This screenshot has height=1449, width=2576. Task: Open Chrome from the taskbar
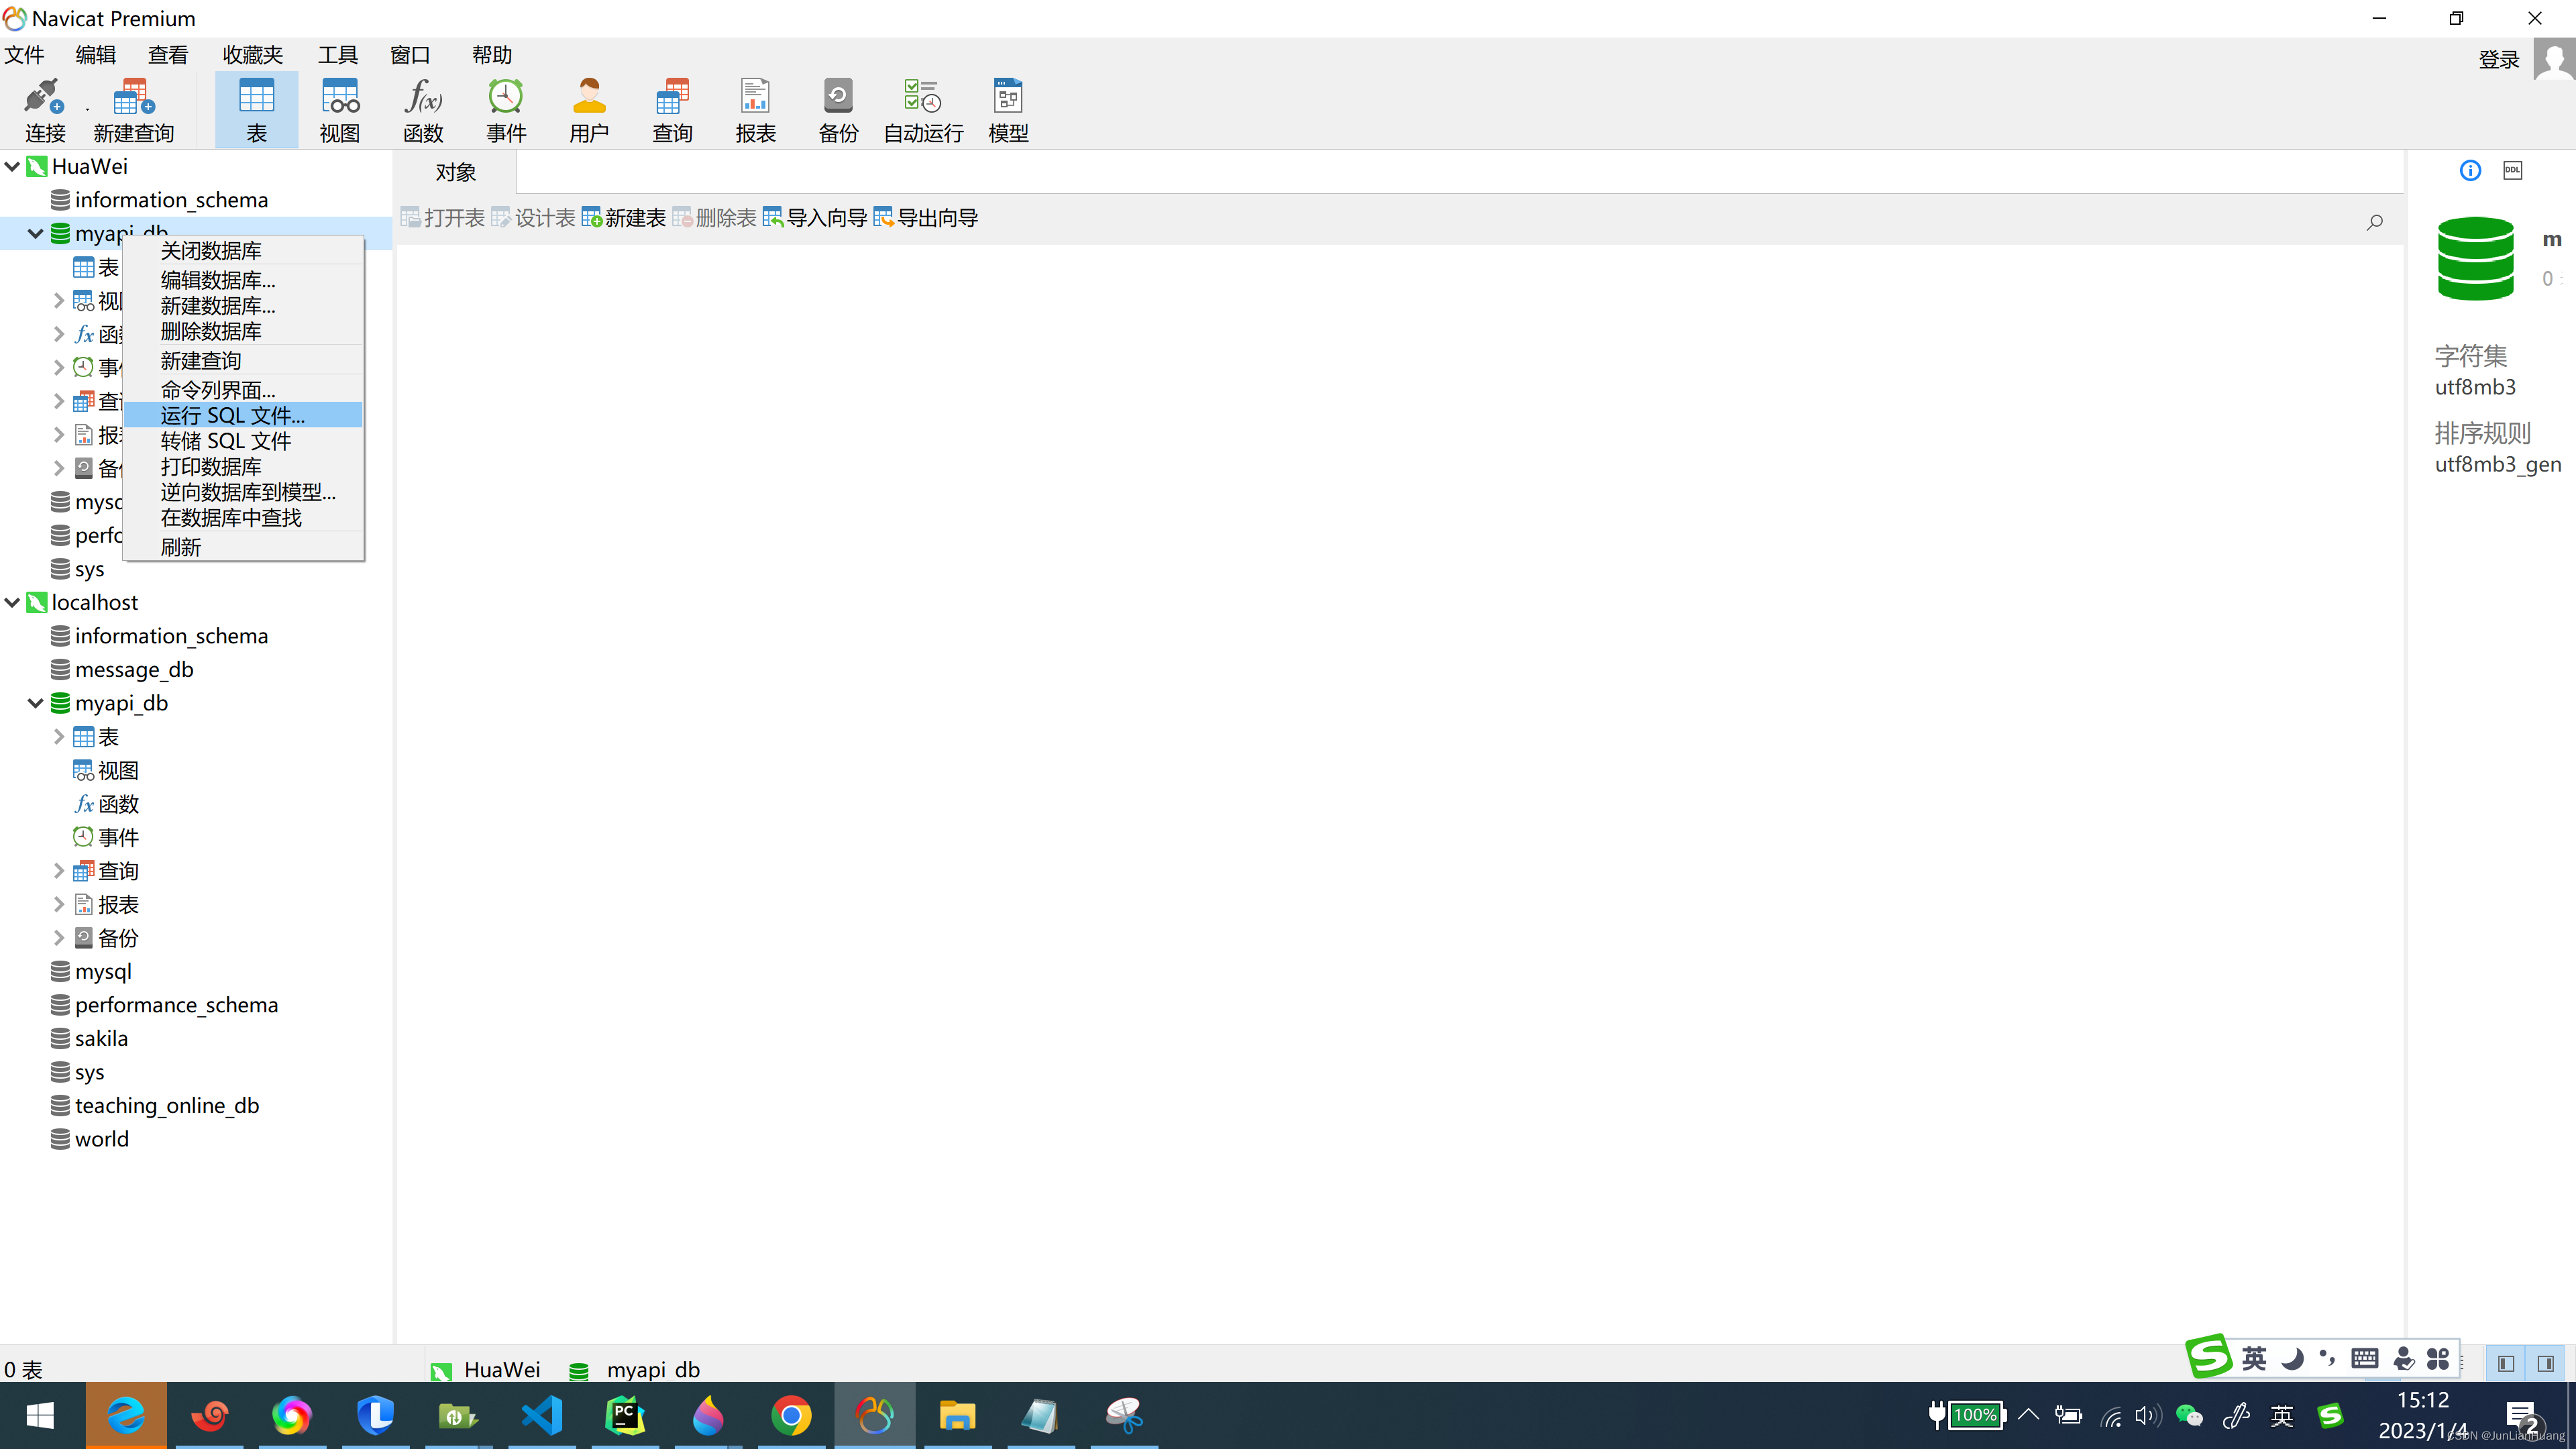pos(791,1415)
